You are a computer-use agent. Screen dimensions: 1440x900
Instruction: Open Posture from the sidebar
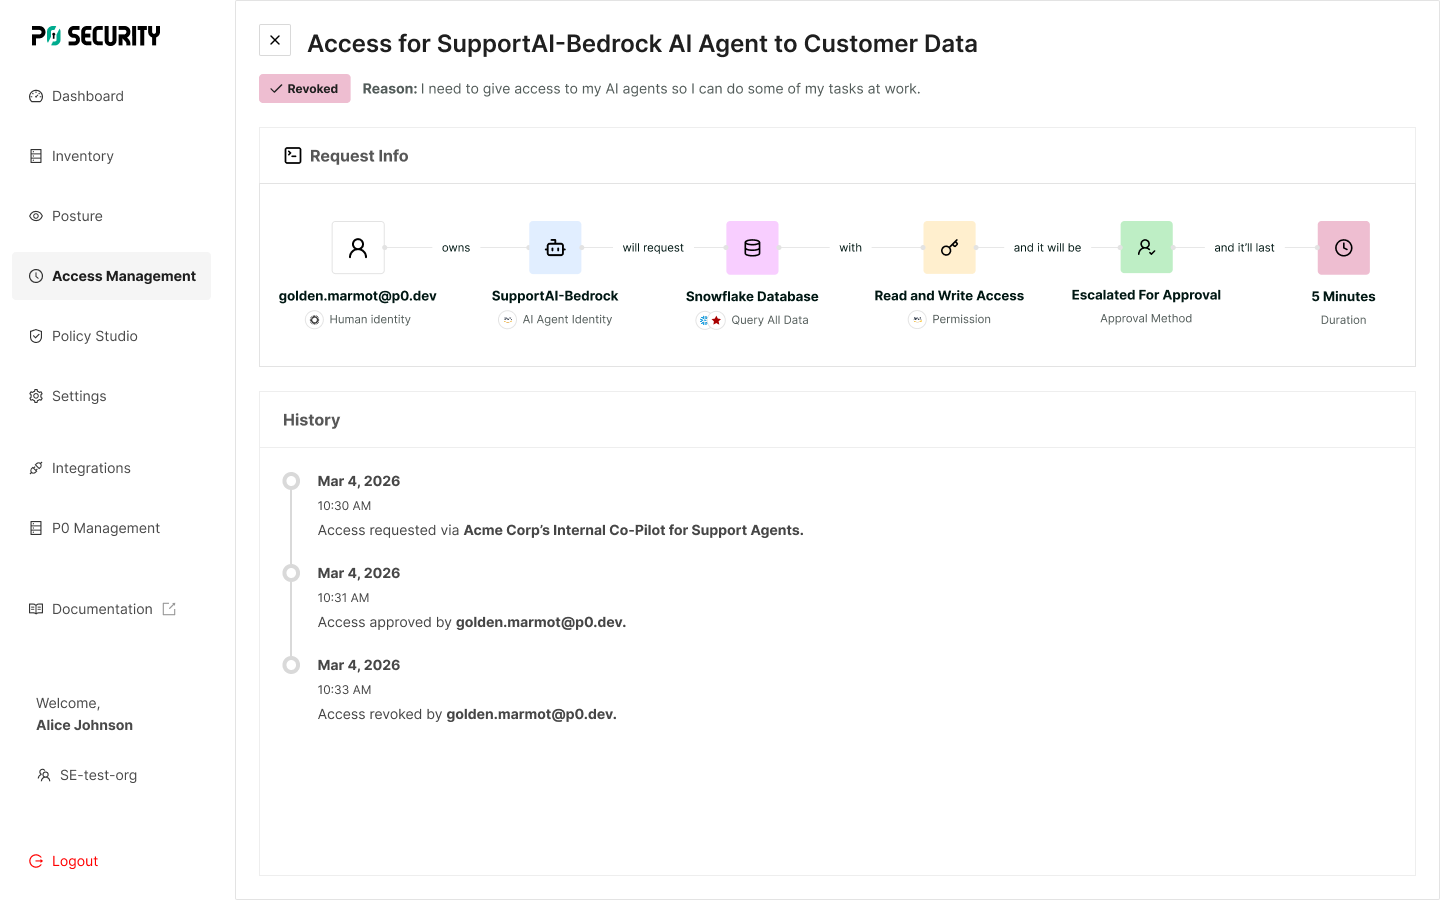77,216
